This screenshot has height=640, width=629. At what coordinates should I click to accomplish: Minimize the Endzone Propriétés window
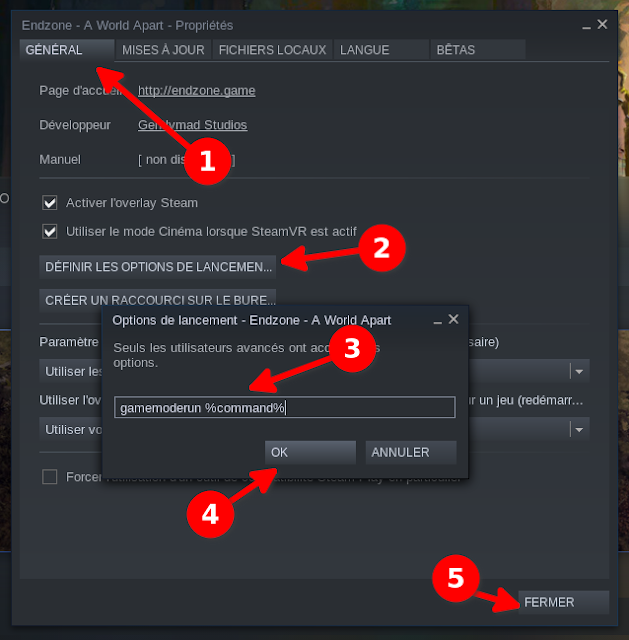pyautogui.click(x=586, y=27)
